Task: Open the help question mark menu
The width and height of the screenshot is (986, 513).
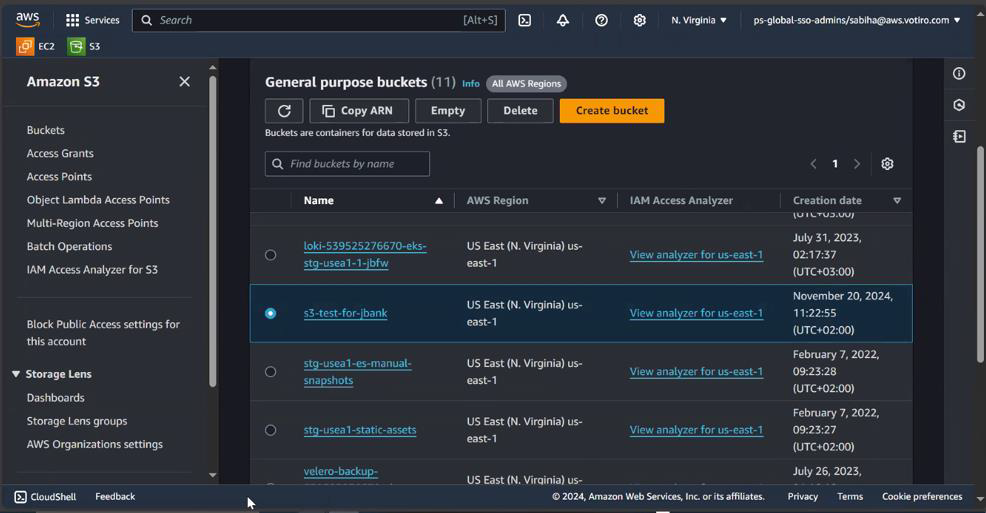Action: click(x=601, y=20)
